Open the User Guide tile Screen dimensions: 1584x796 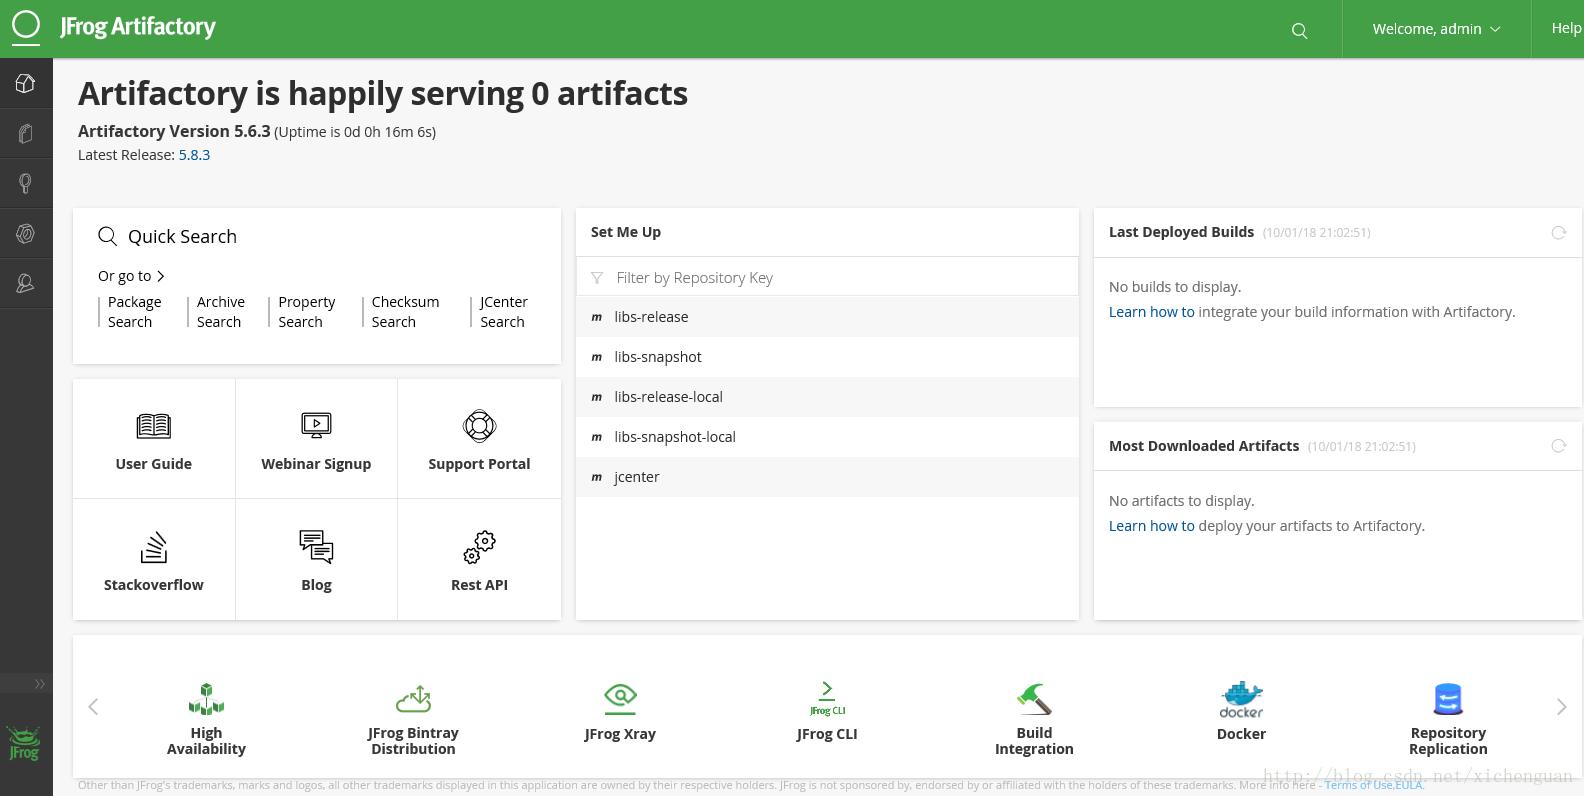tap(154, 440)
